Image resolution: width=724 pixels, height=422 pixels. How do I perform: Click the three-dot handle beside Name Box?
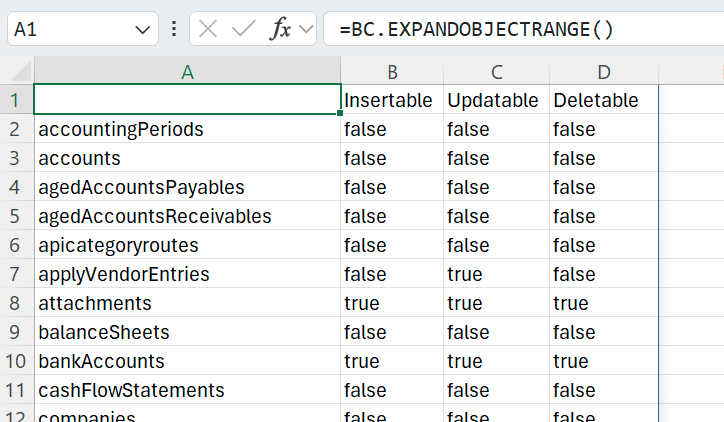click(x=174, y=29)
